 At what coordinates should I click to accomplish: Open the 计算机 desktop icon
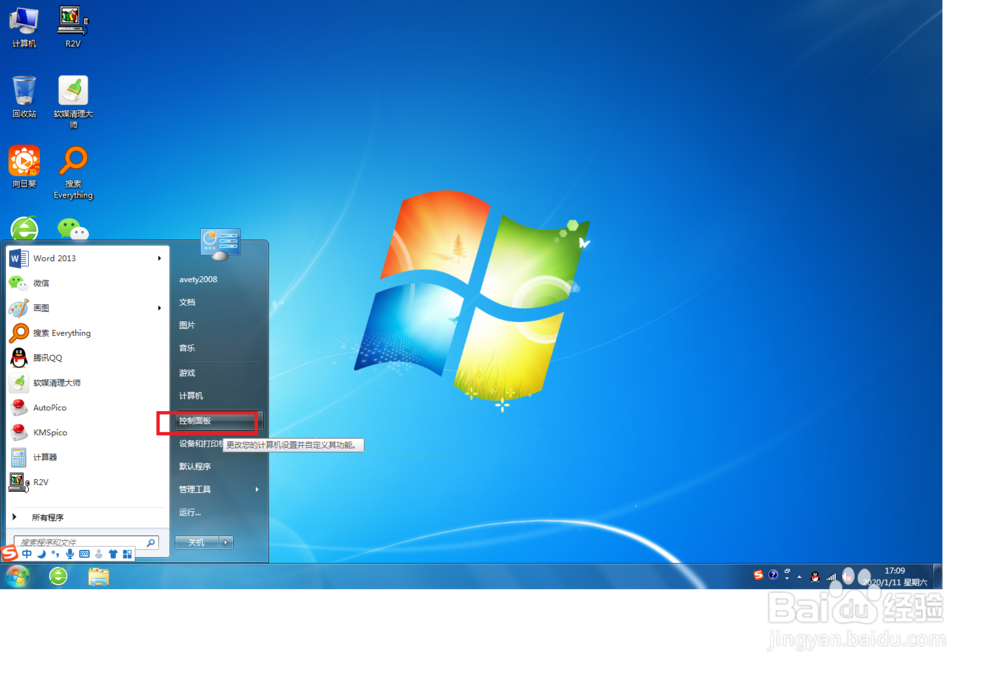tap(24, 27)
